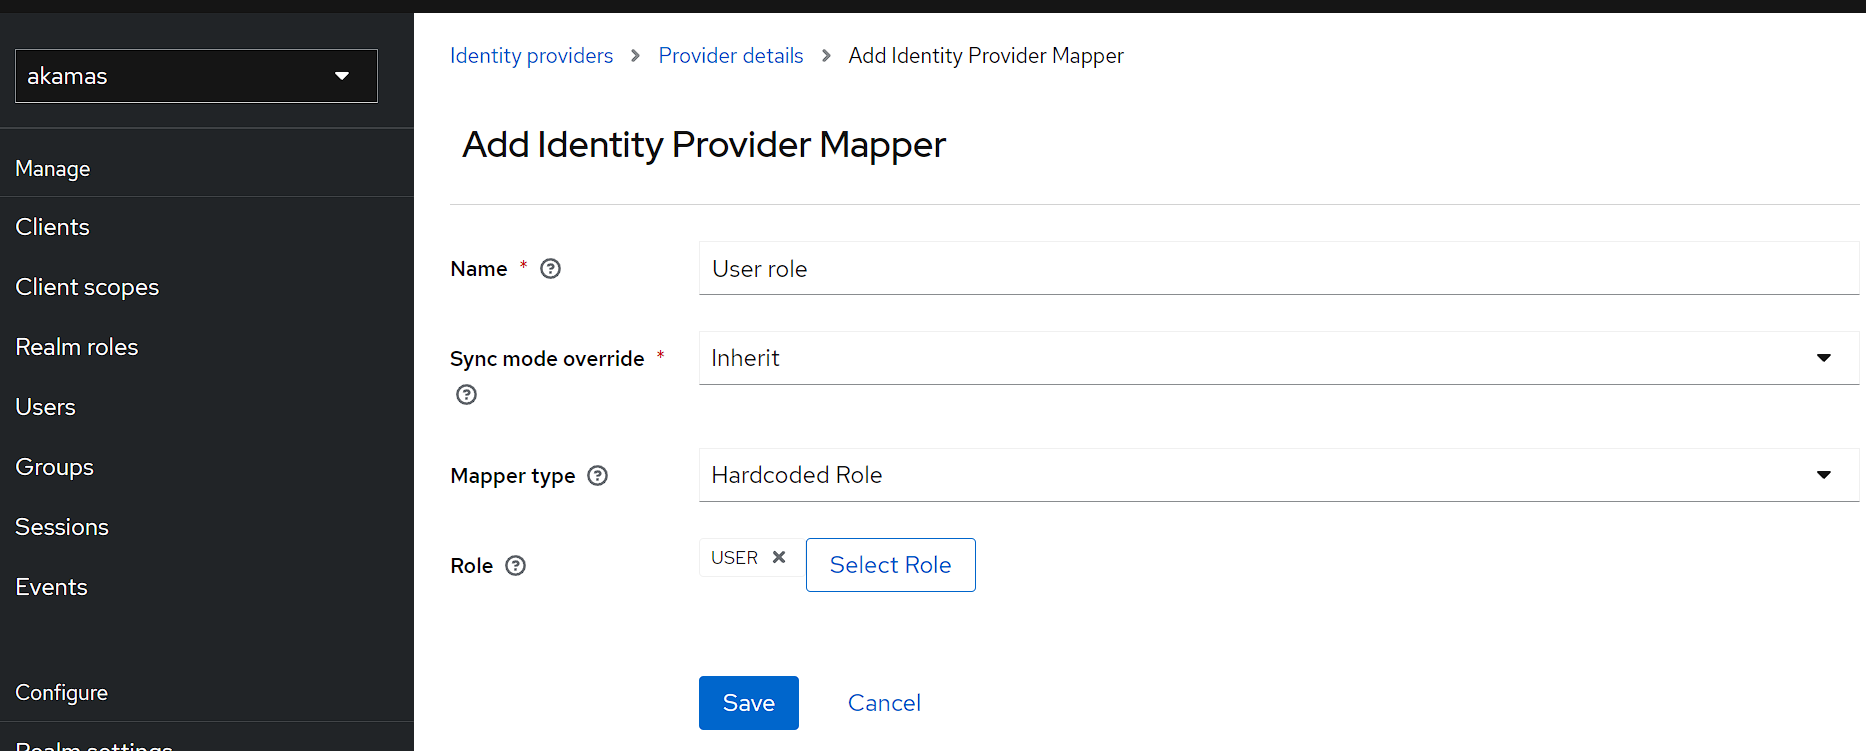Open Sessions in the sidebar
This screenshot has height=751, width=1866.
click(x=62, y=527)
